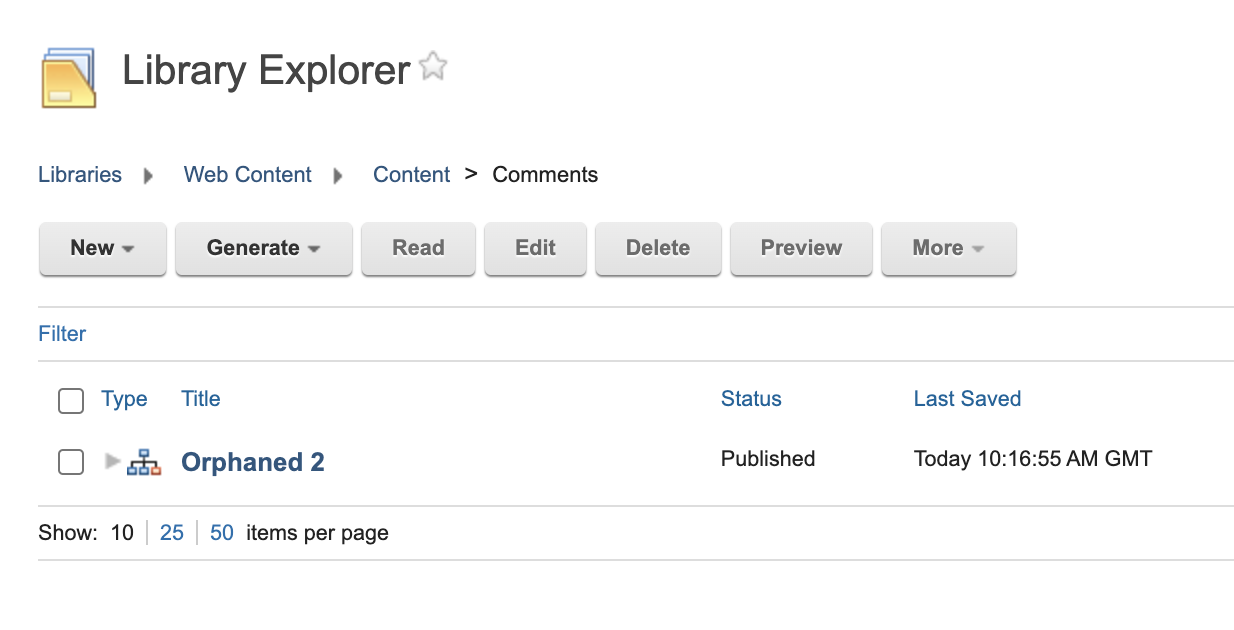Check the select-all checkbox in the header row

click(70, 400)
